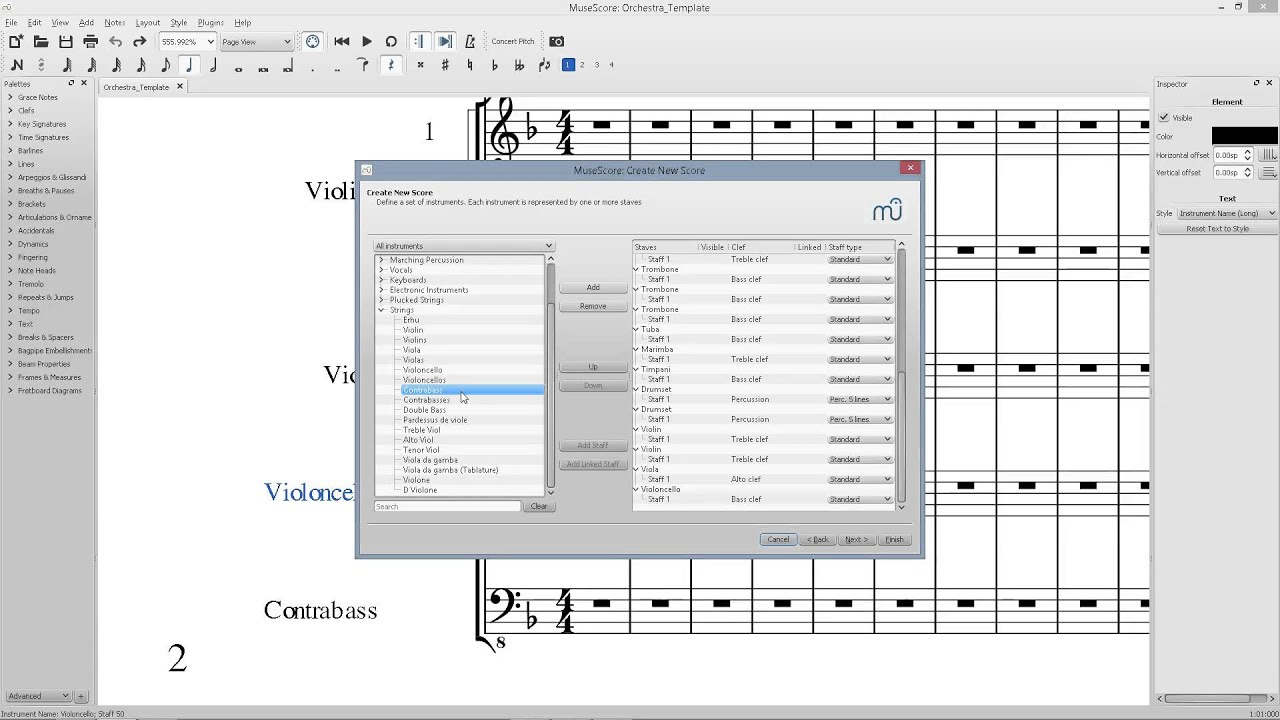The height and width of the screenshot is (720, 1280).
Task: Select Double Bass in instrument list
Action: pyautogui.click(x=424, y=410)
